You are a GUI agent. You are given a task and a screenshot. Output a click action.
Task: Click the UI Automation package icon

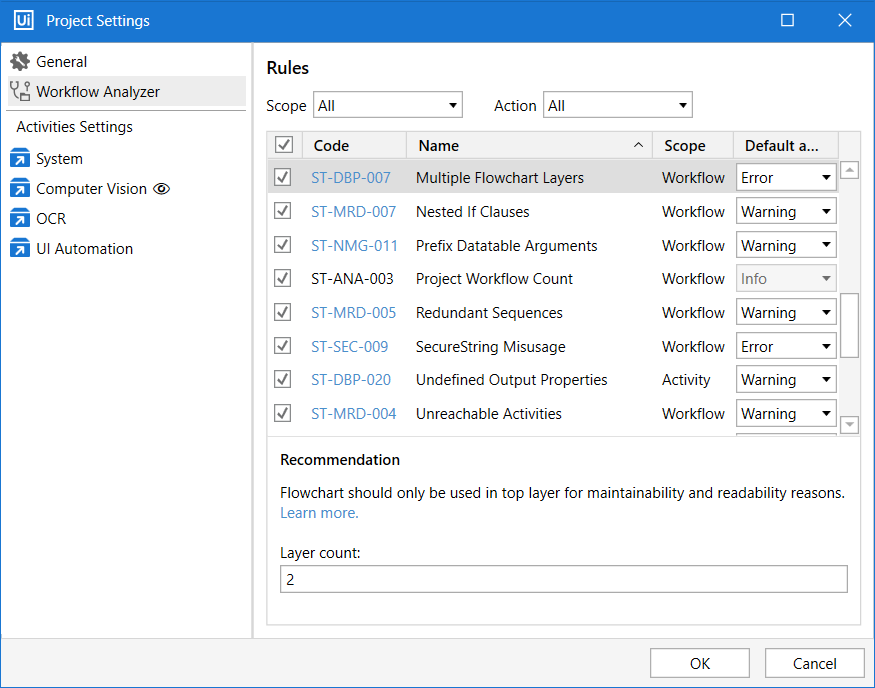[x=20, y=249]
